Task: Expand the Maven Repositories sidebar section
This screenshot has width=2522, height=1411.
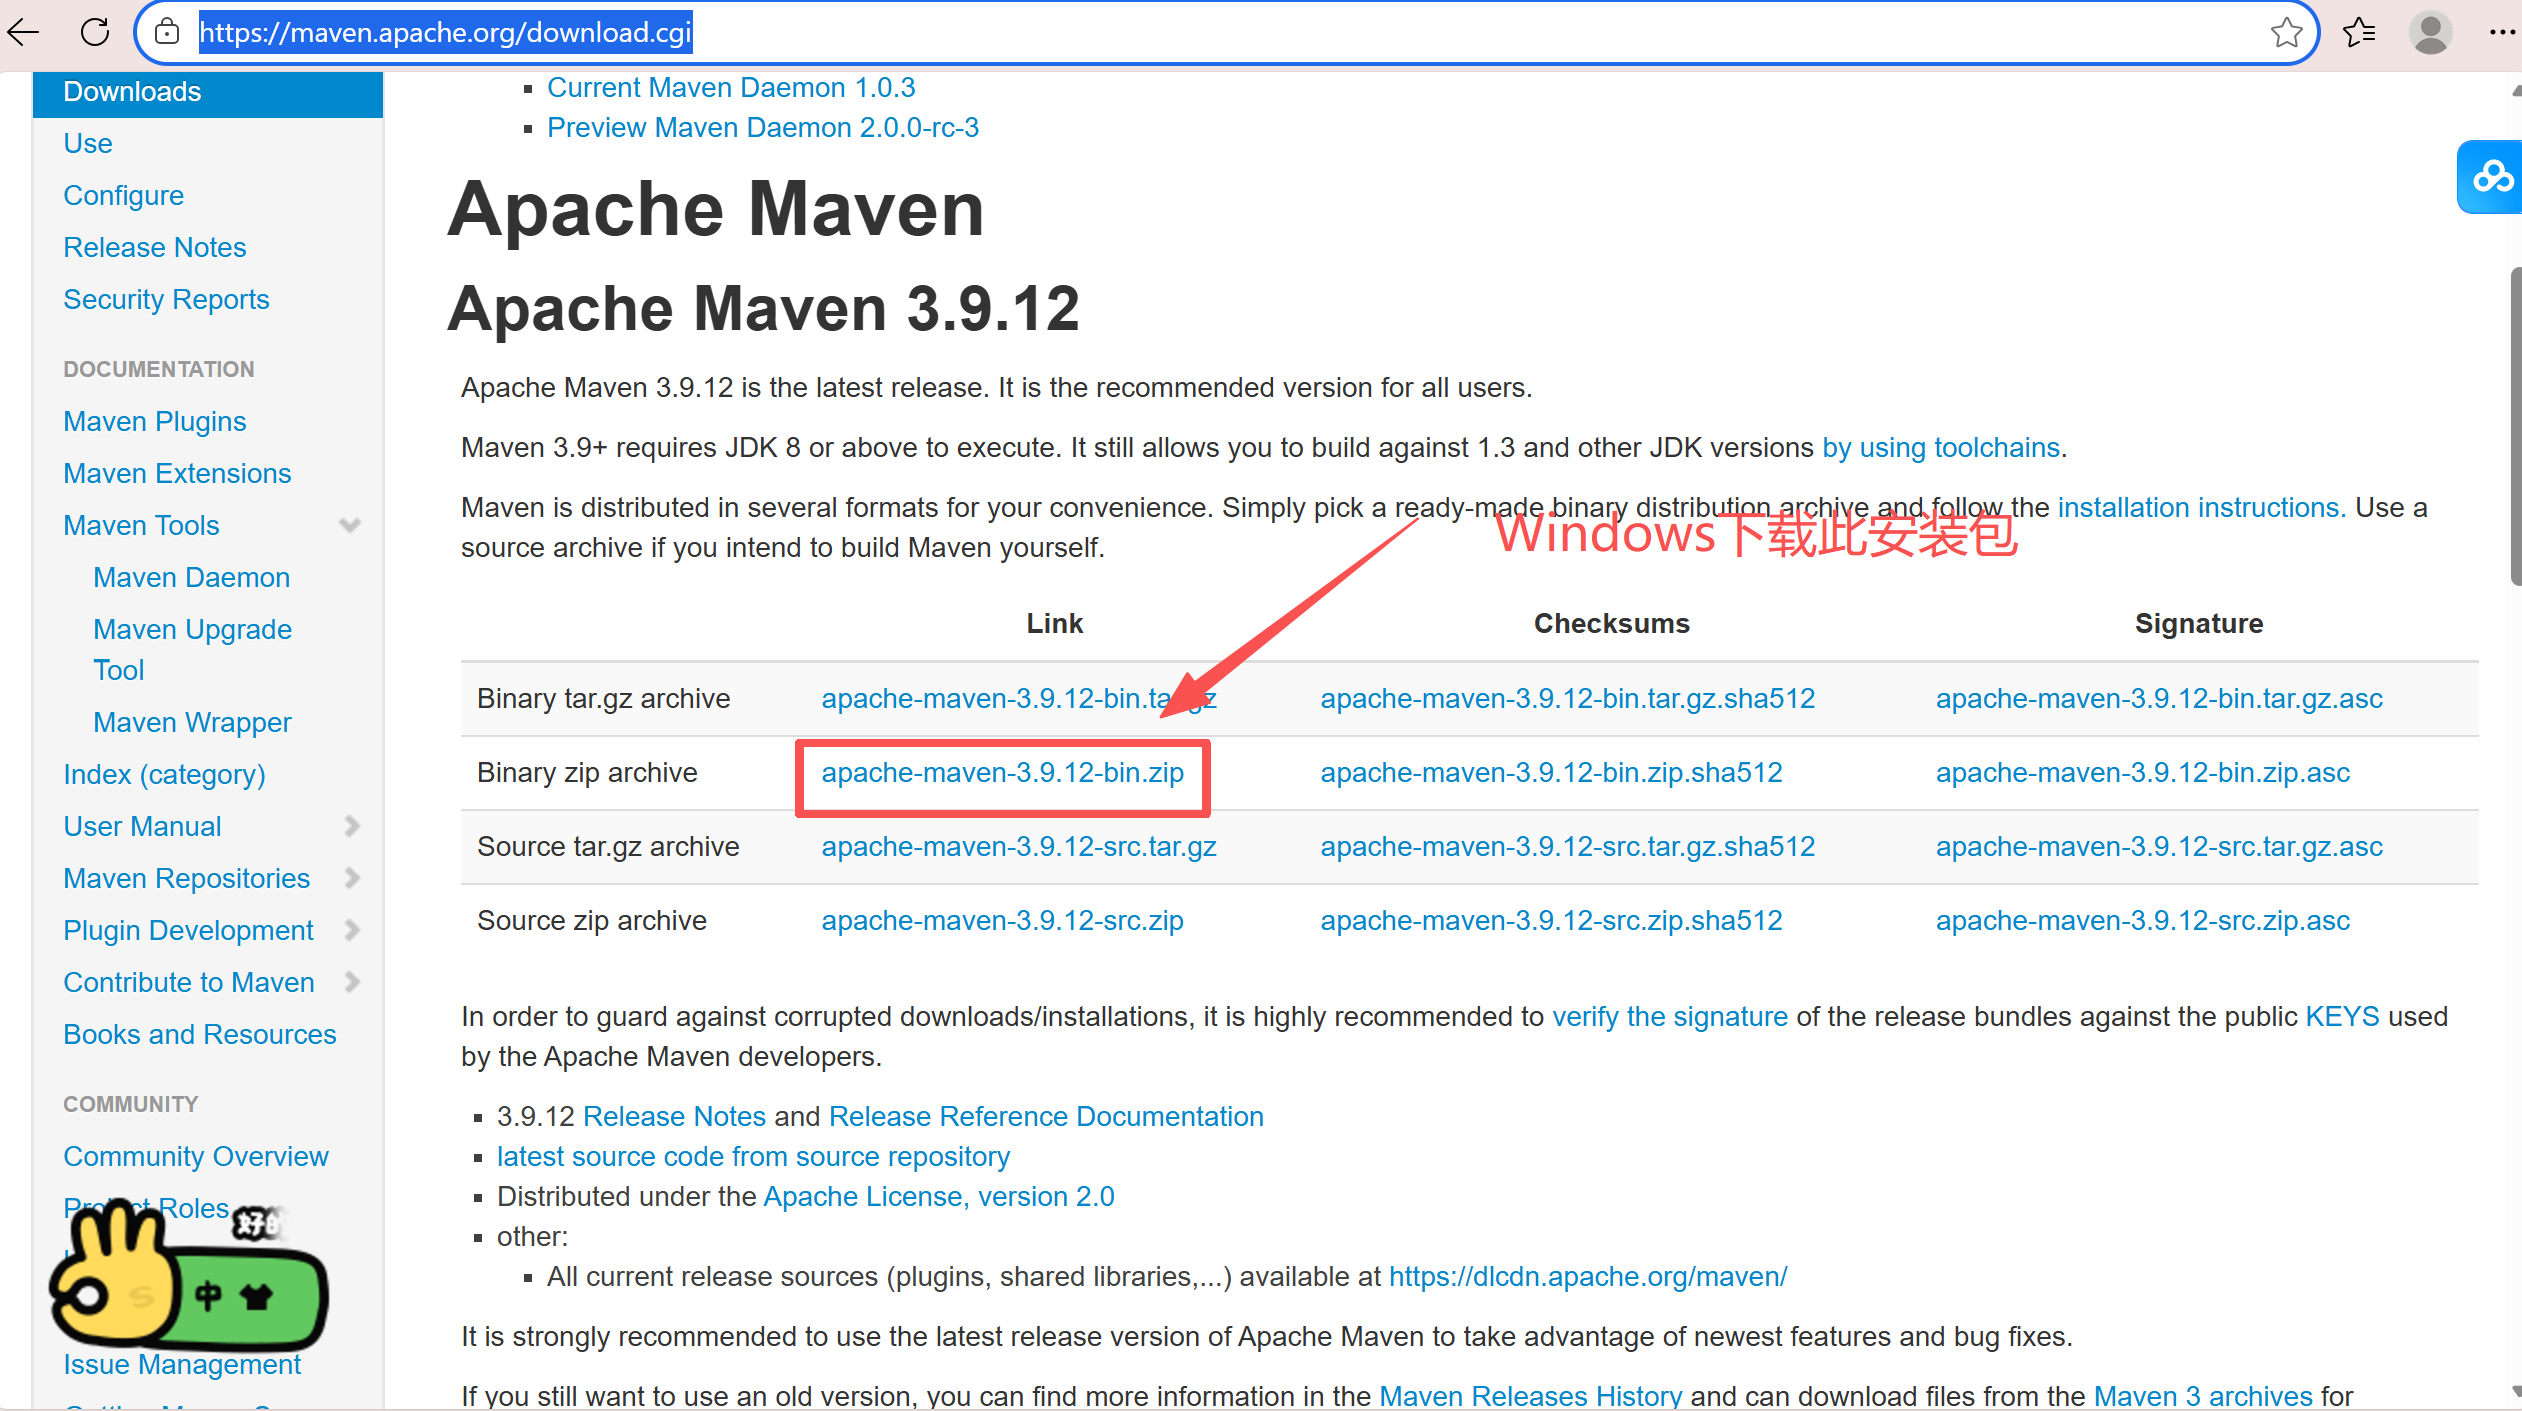Action: tap(351, 878)
